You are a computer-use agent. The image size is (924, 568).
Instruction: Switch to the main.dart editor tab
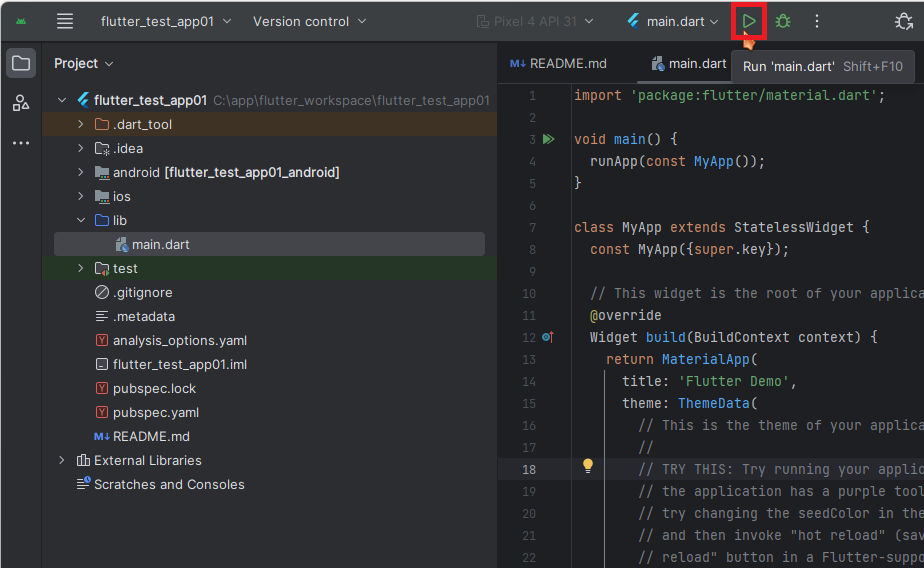tap(688, 64)
